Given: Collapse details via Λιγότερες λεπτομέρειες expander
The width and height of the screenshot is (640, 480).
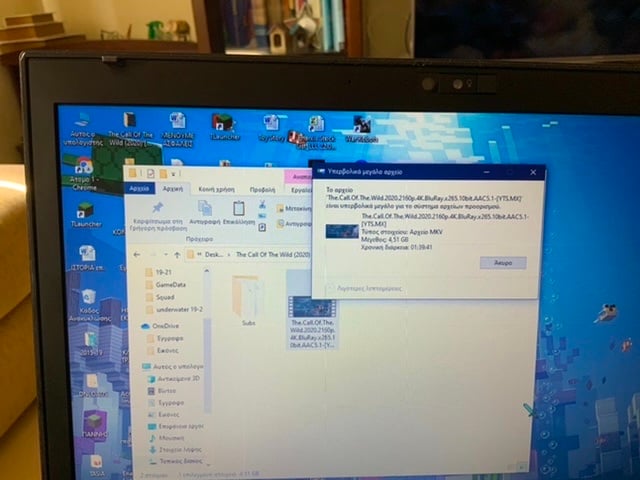Looking at the screenshot, I should [365, 289].
